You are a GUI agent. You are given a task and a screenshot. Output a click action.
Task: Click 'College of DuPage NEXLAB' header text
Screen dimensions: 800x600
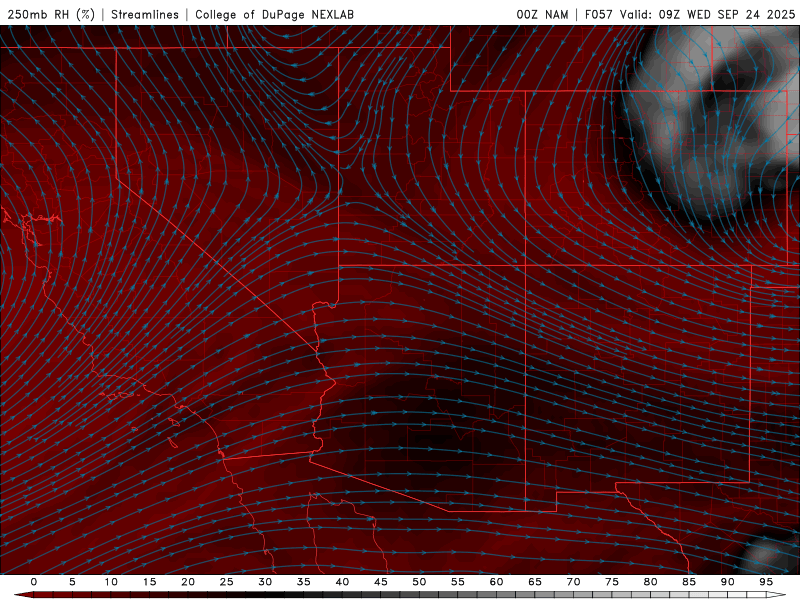pyautogui.click(x=274, y=15)
